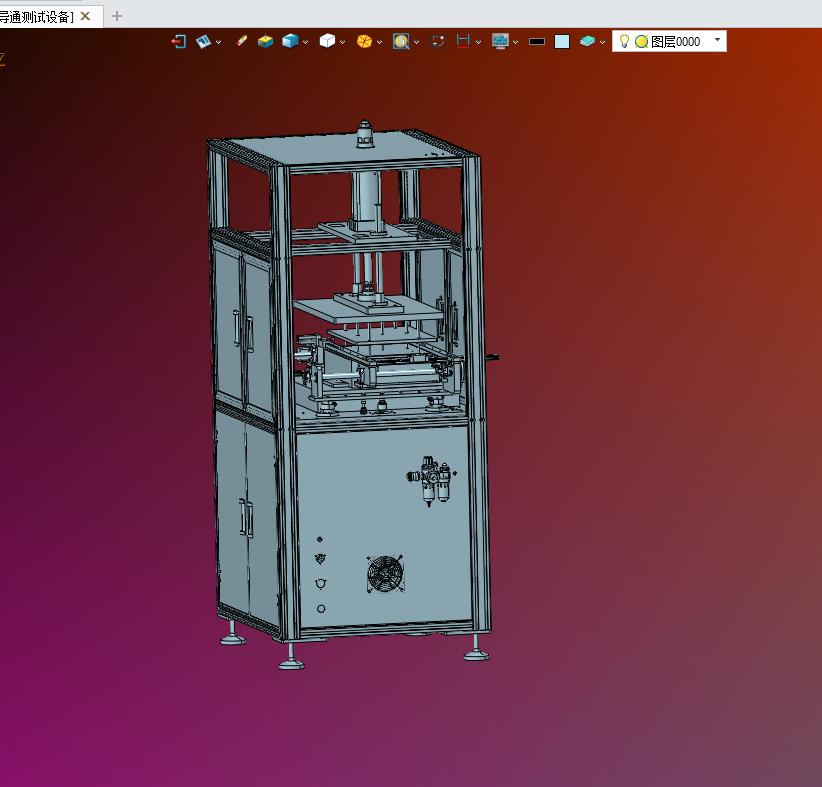
Task: Click the red dimension measure icon
Action: pyautogui.click(x=463, y=41)
